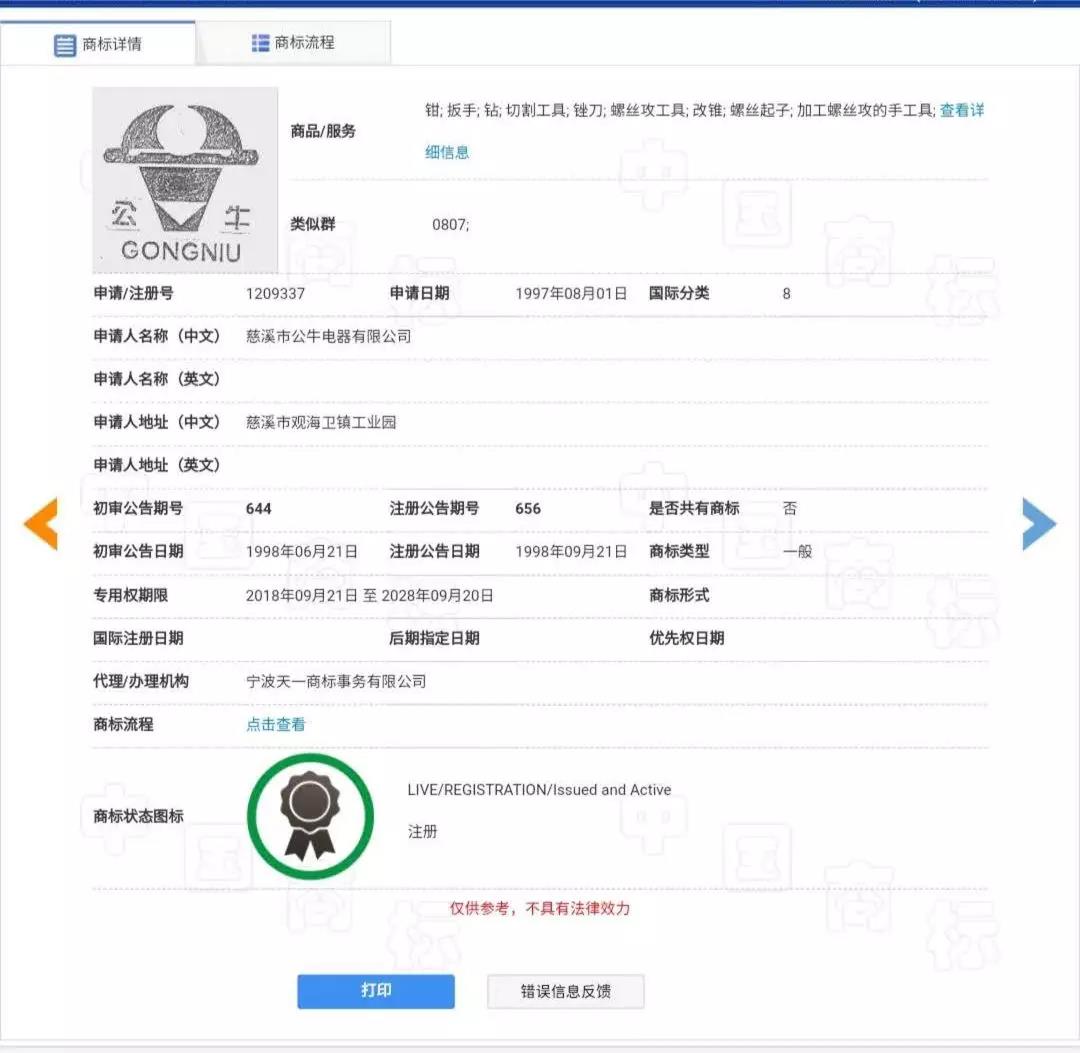Select the 申请人地址（英文） label
Image resolution: width=1080 pixels, height=1053 pixels.
[156, 466]
